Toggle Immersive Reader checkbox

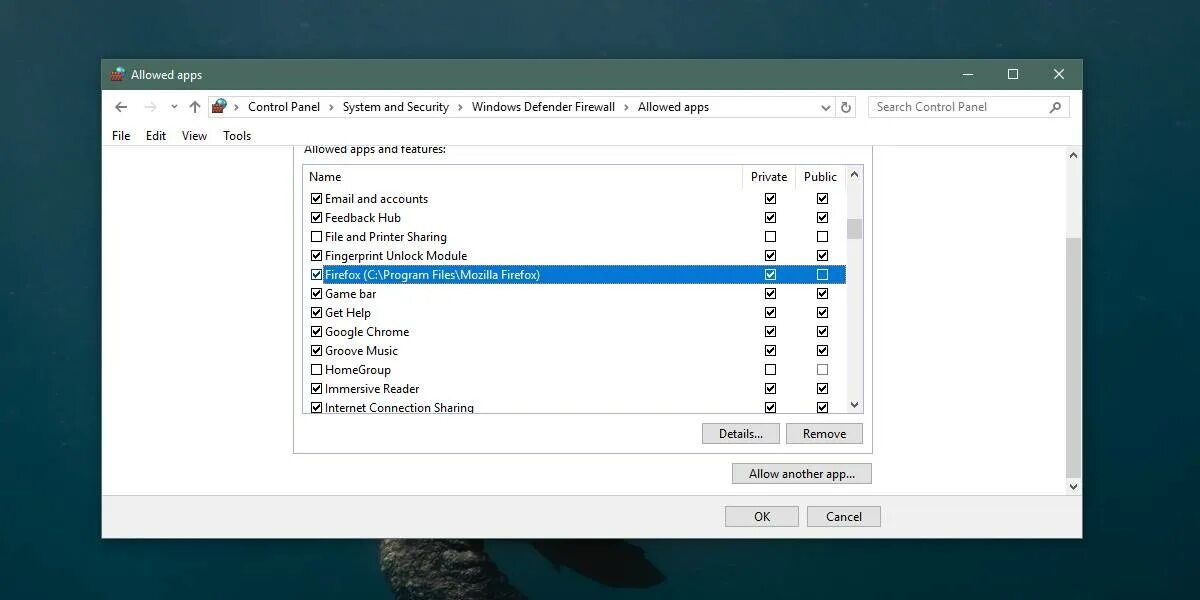pos(316,389)
